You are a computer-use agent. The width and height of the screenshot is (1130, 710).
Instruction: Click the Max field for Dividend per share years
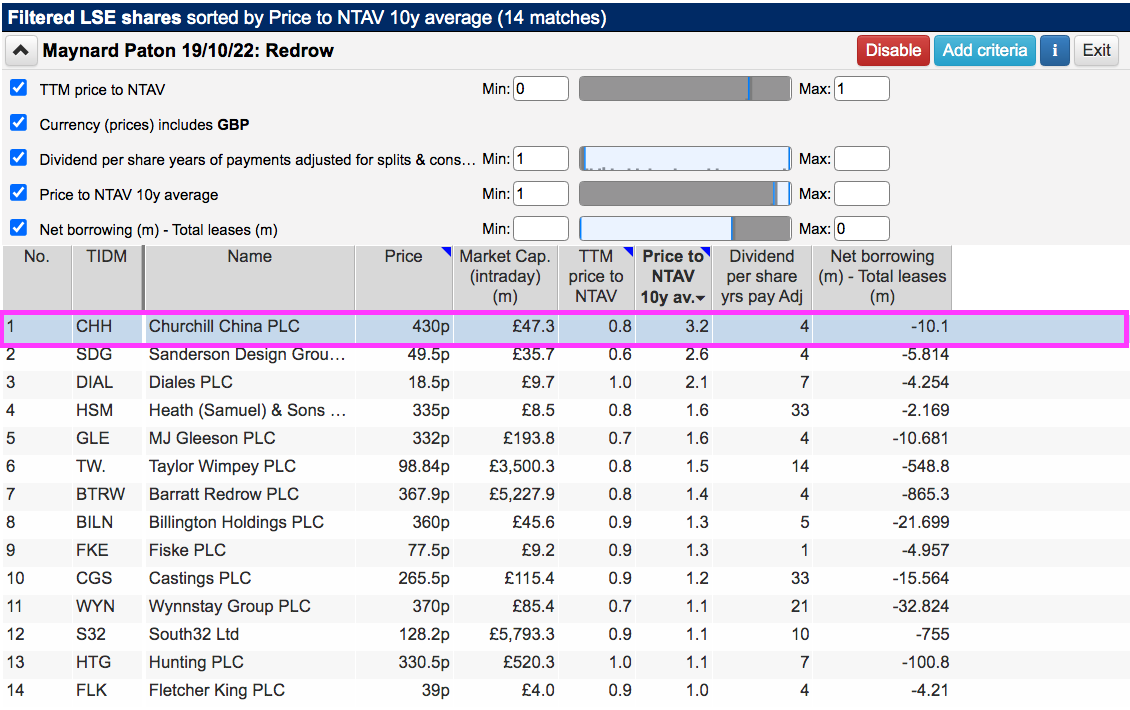(x=862, y=159)
